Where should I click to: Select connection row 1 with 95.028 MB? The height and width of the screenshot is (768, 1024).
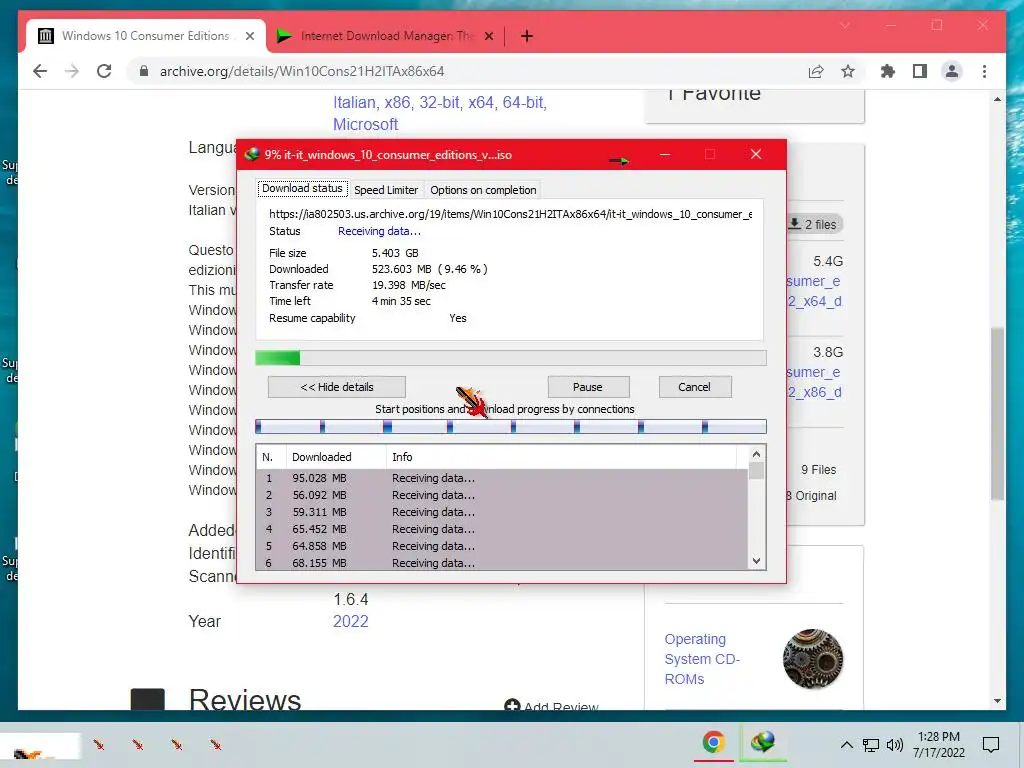pos(502,478)
